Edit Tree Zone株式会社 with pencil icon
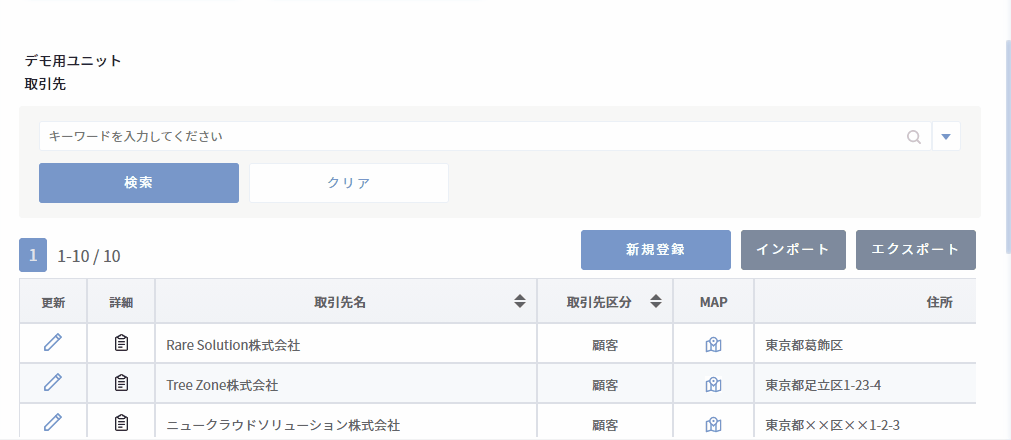 coord(53,383)
